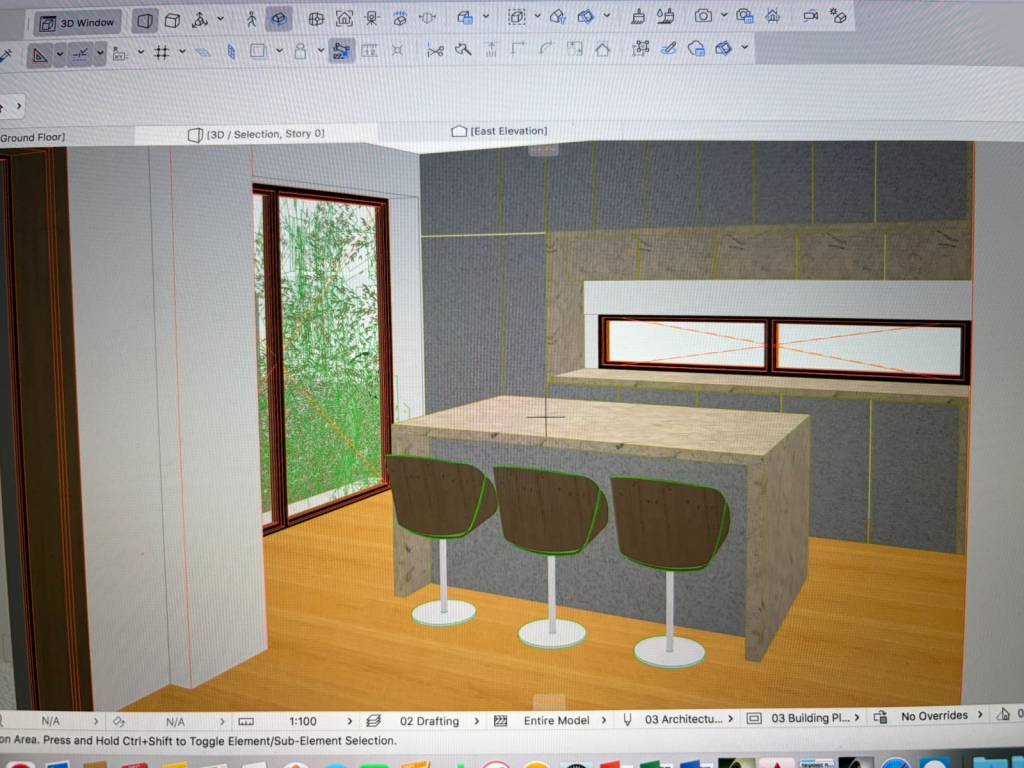Click the camera photo render icon

[703, 16]
